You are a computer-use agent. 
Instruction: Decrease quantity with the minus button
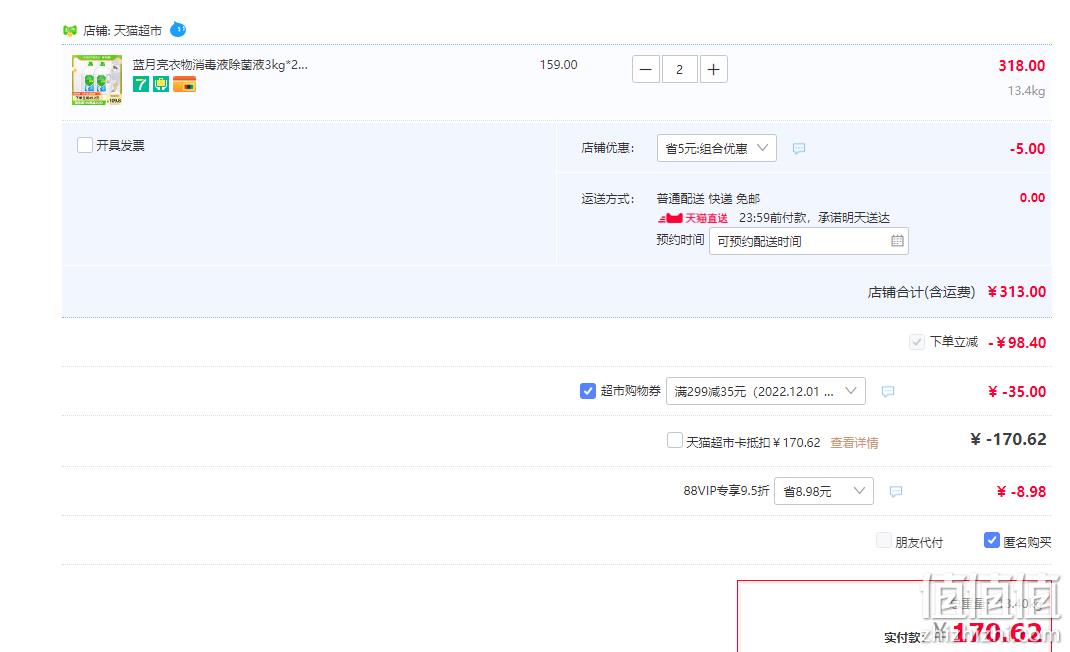point(646,69)
